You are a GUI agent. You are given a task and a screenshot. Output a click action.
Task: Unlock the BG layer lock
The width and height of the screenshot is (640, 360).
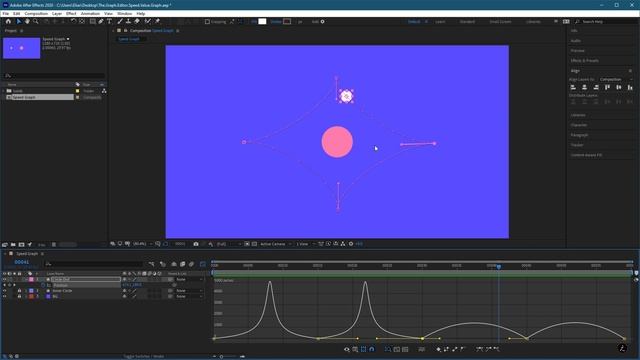click(x=19, y=296)
